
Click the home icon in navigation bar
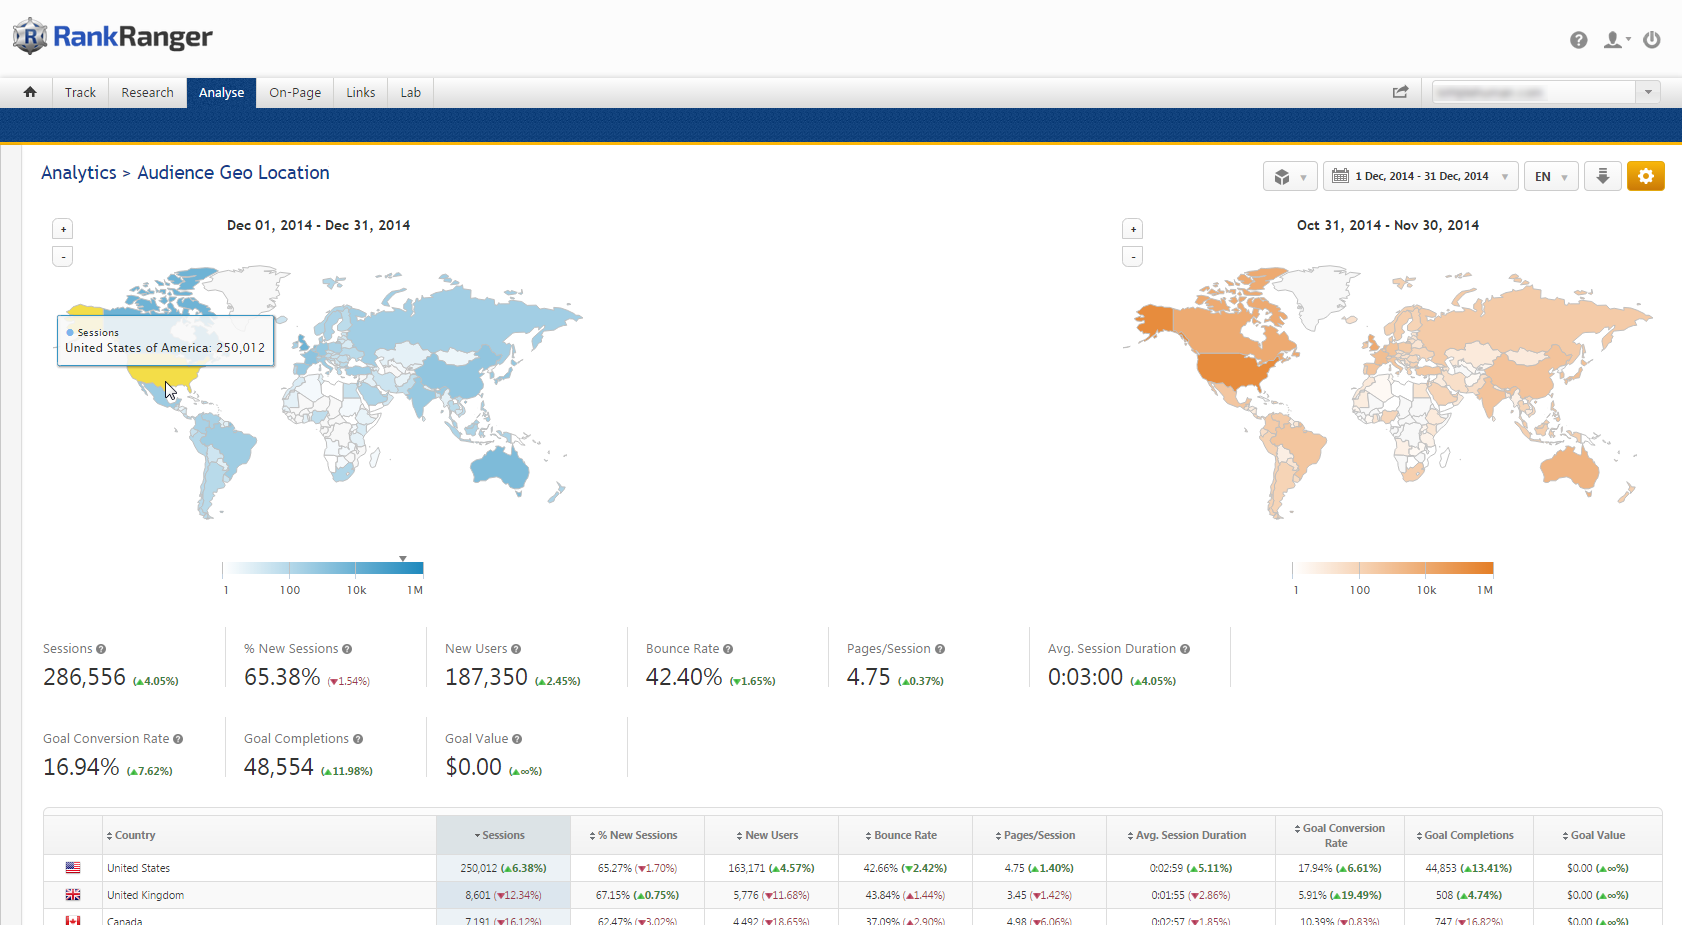pos(30,92)
